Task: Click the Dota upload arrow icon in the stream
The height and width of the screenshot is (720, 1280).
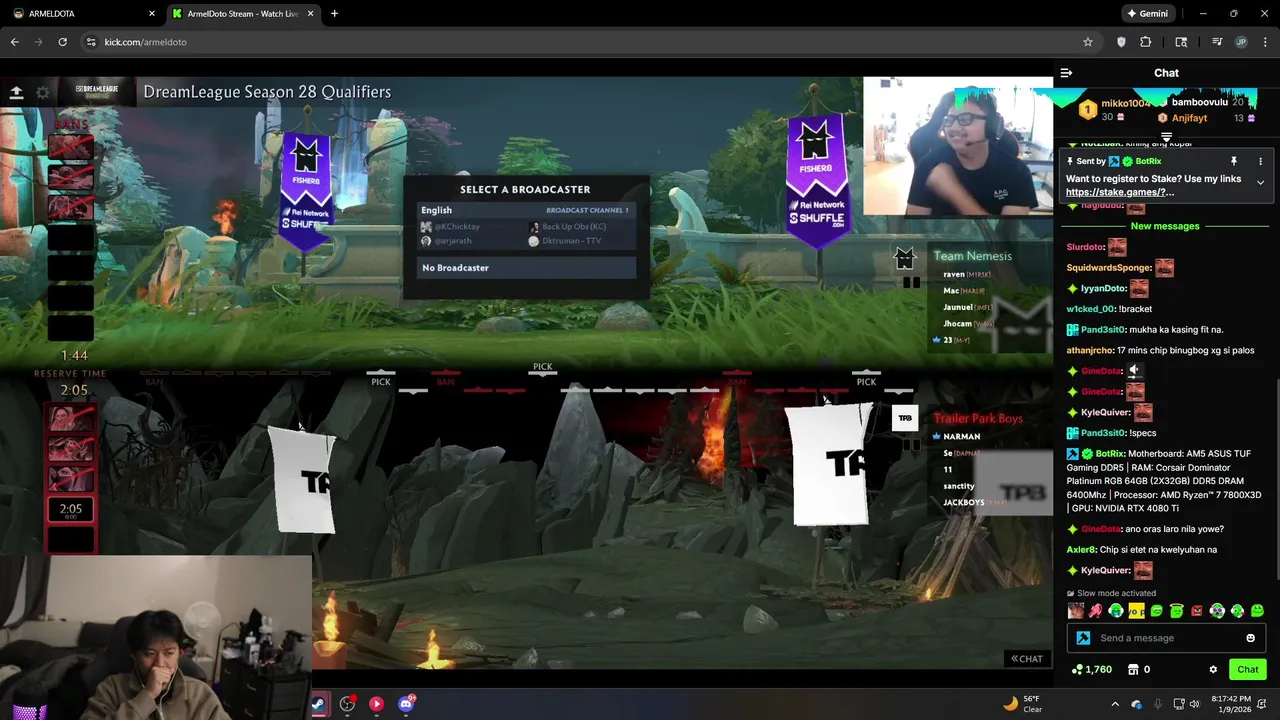Action: 16,92
